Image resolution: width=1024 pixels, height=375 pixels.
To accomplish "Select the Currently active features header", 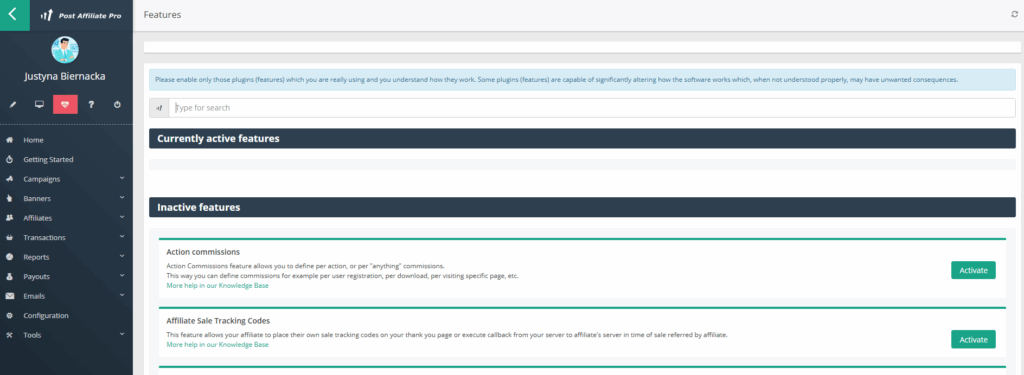I will [x=582, y=139].
